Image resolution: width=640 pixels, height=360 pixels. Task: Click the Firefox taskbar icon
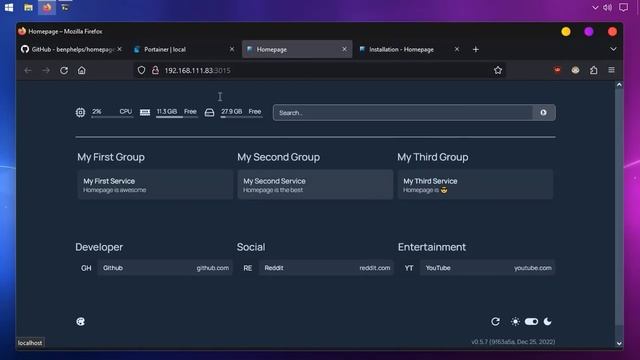coord(47,7)
